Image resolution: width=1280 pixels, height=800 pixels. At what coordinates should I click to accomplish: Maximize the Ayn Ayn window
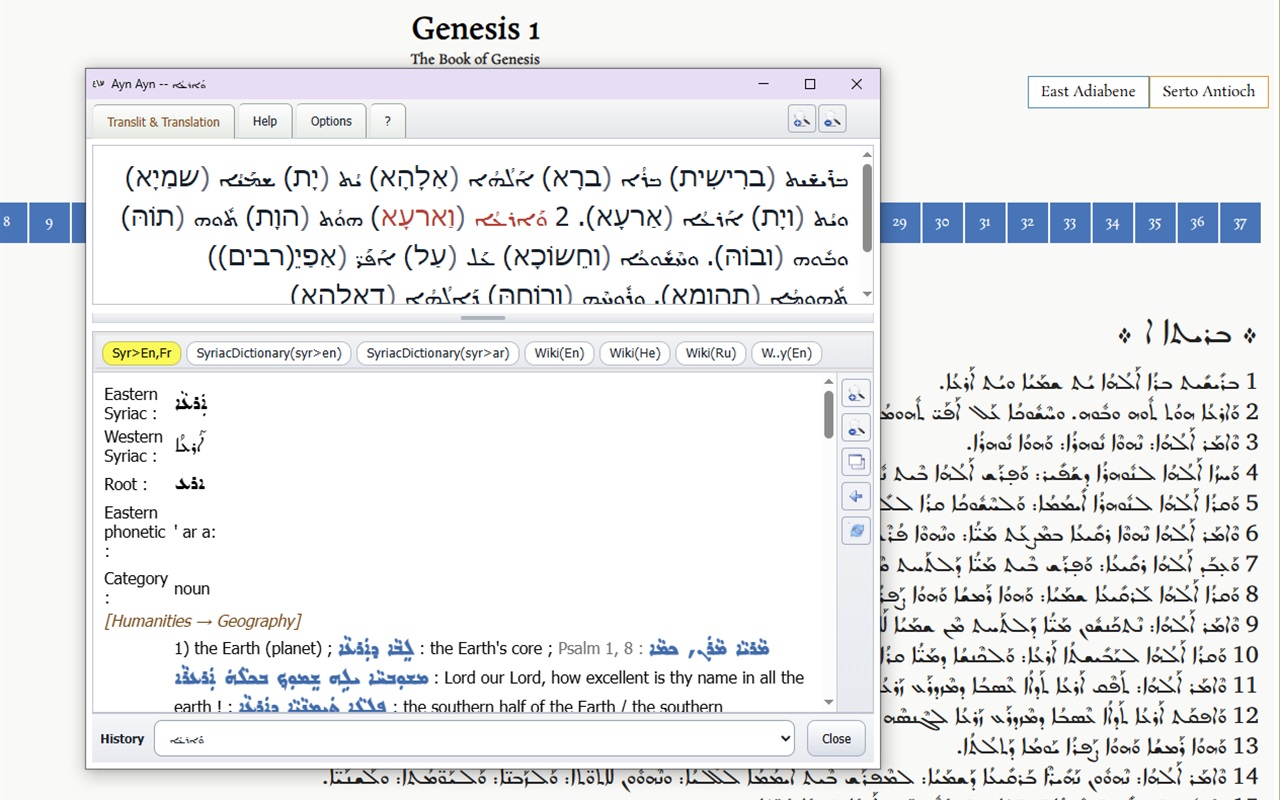[x=810, y=84]
